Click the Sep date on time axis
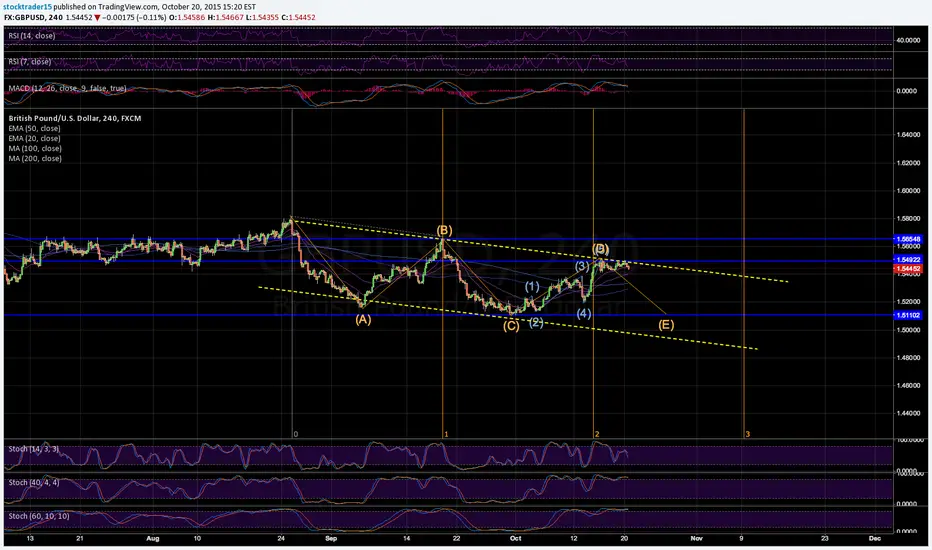This screenshot has height=550, width=932. pyautogui.click(x=331, y=538)
